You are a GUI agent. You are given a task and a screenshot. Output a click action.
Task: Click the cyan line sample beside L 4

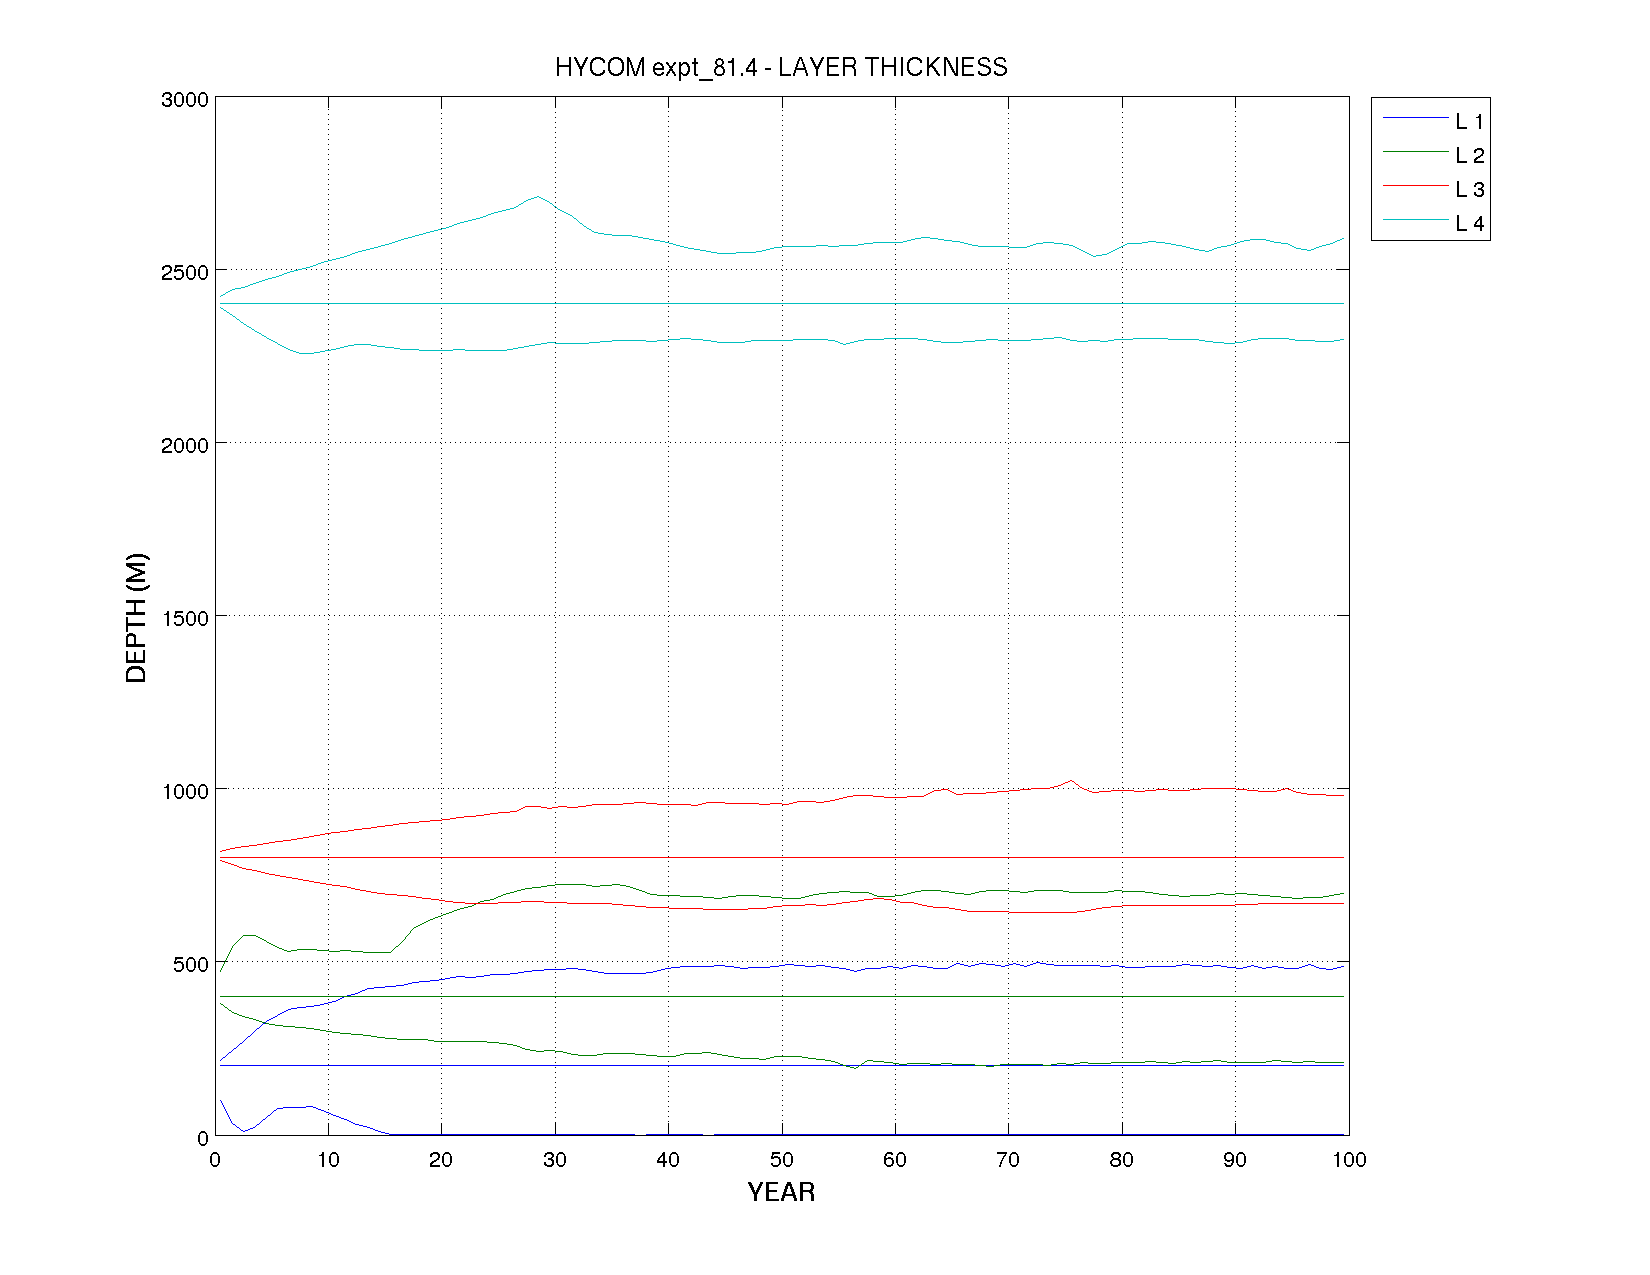point(1415,220)
